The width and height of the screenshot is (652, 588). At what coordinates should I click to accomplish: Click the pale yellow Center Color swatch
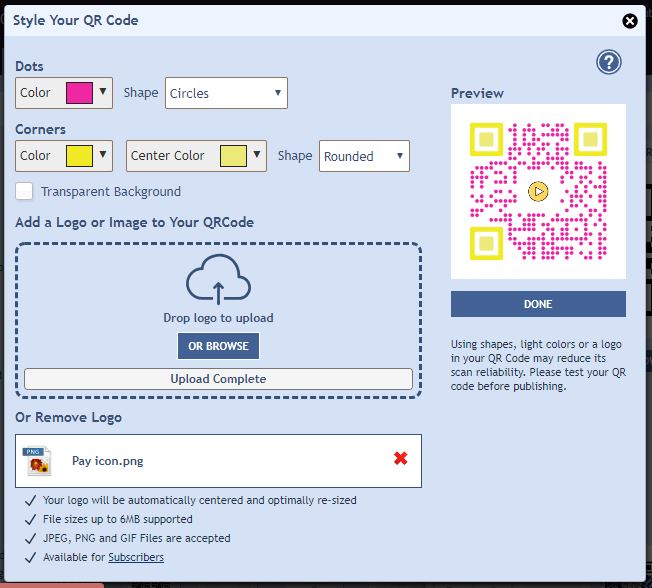[233, 156]
